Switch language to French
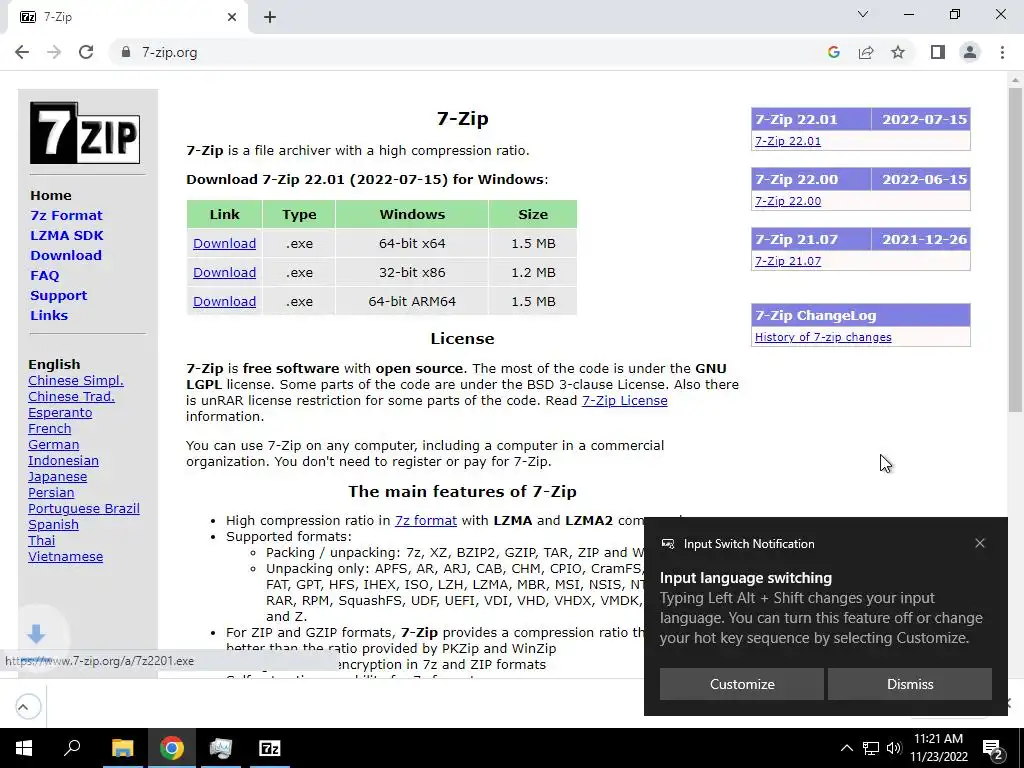This screenshot has width=1024, height=768. pyautogui.click(x=50, y=428)
